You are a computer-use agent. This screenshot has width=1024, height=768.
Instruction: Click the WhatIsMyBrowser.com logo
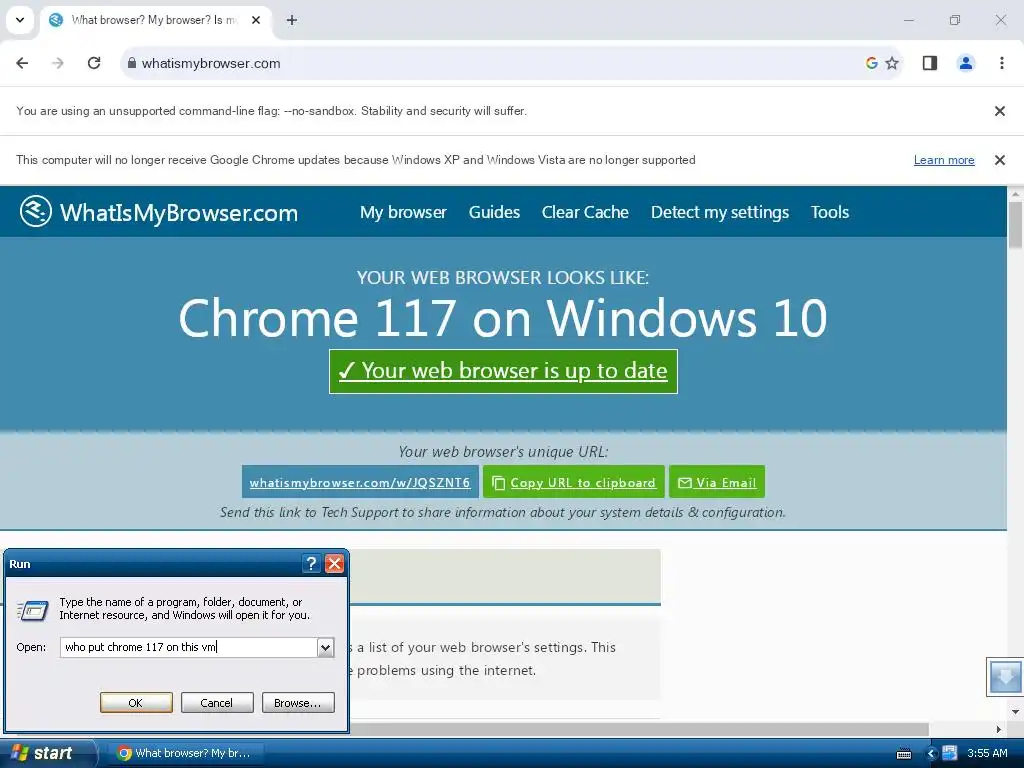159,212
